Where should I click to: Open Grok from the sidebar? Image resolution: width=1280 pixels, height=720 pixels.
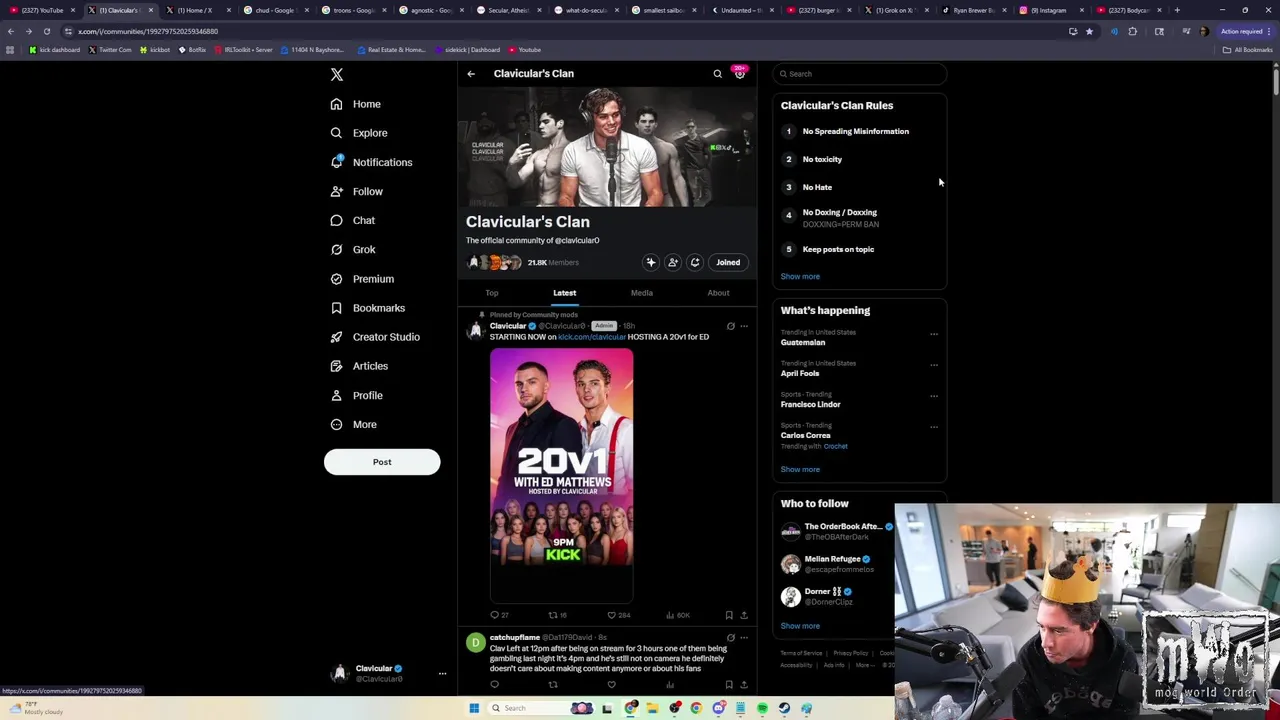tap(352, 249)
